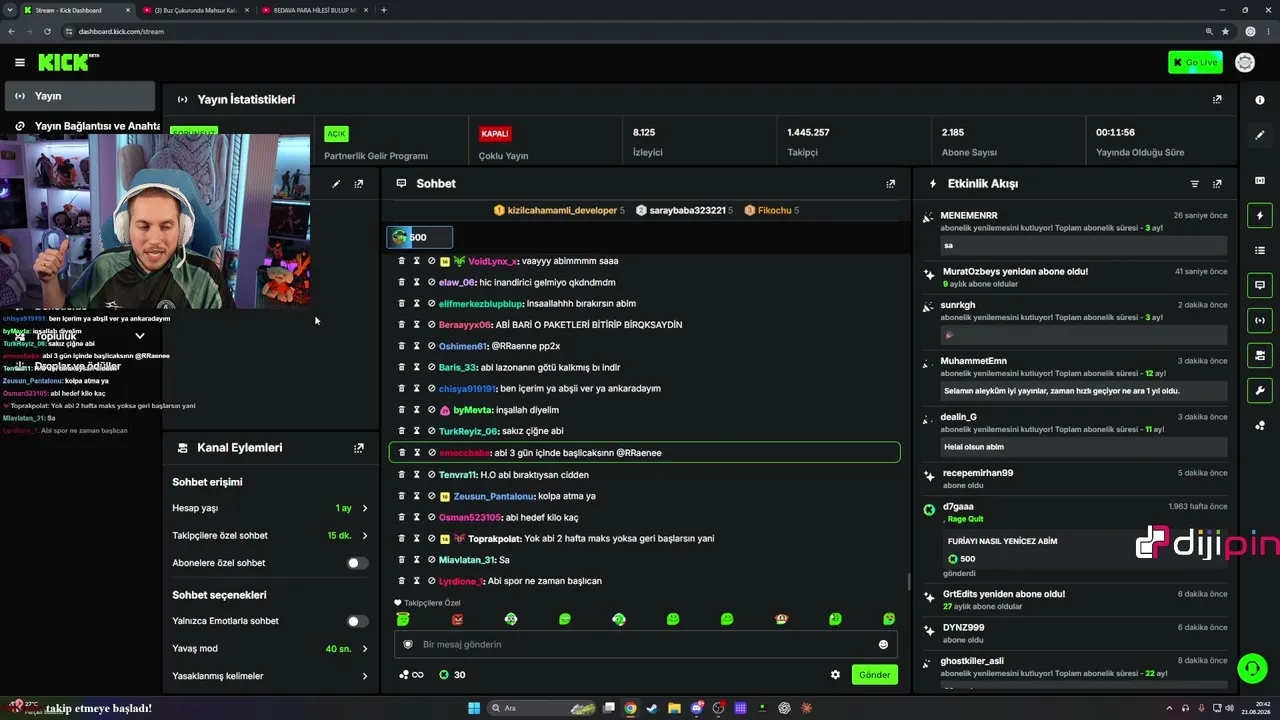The width and height of the screenshot is (1280, 720).
Task: Open Fikochu's leaderboard entry
Action: (772, 211)
